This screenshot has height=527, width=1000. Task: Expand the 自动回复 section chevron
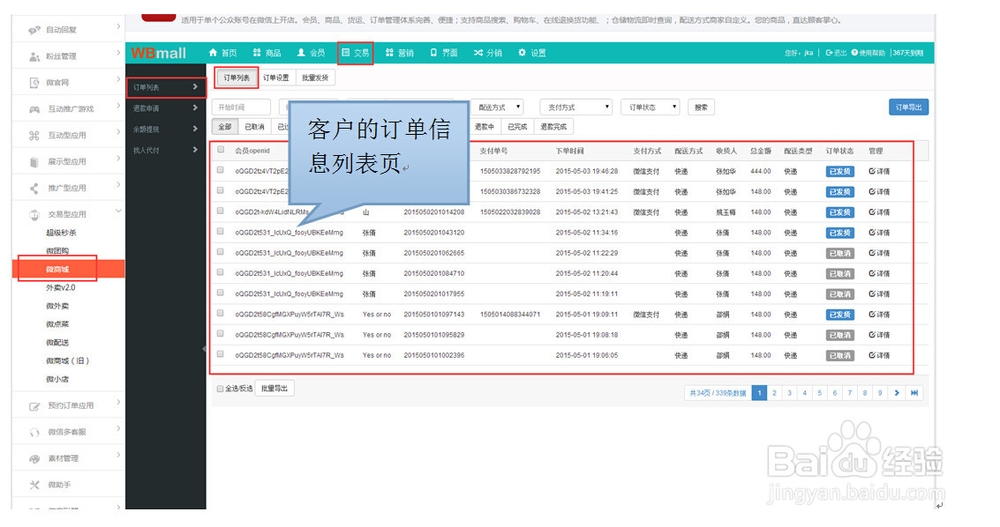tap(119, 27)
